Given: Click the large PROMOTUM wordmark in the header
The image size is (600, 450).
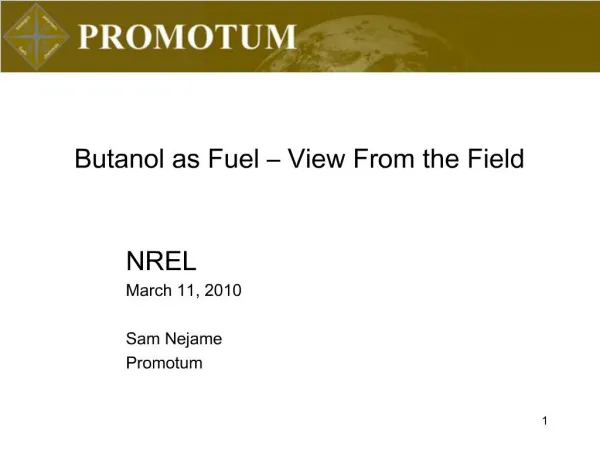Looking at the screenshot, I should click(188, 37).
